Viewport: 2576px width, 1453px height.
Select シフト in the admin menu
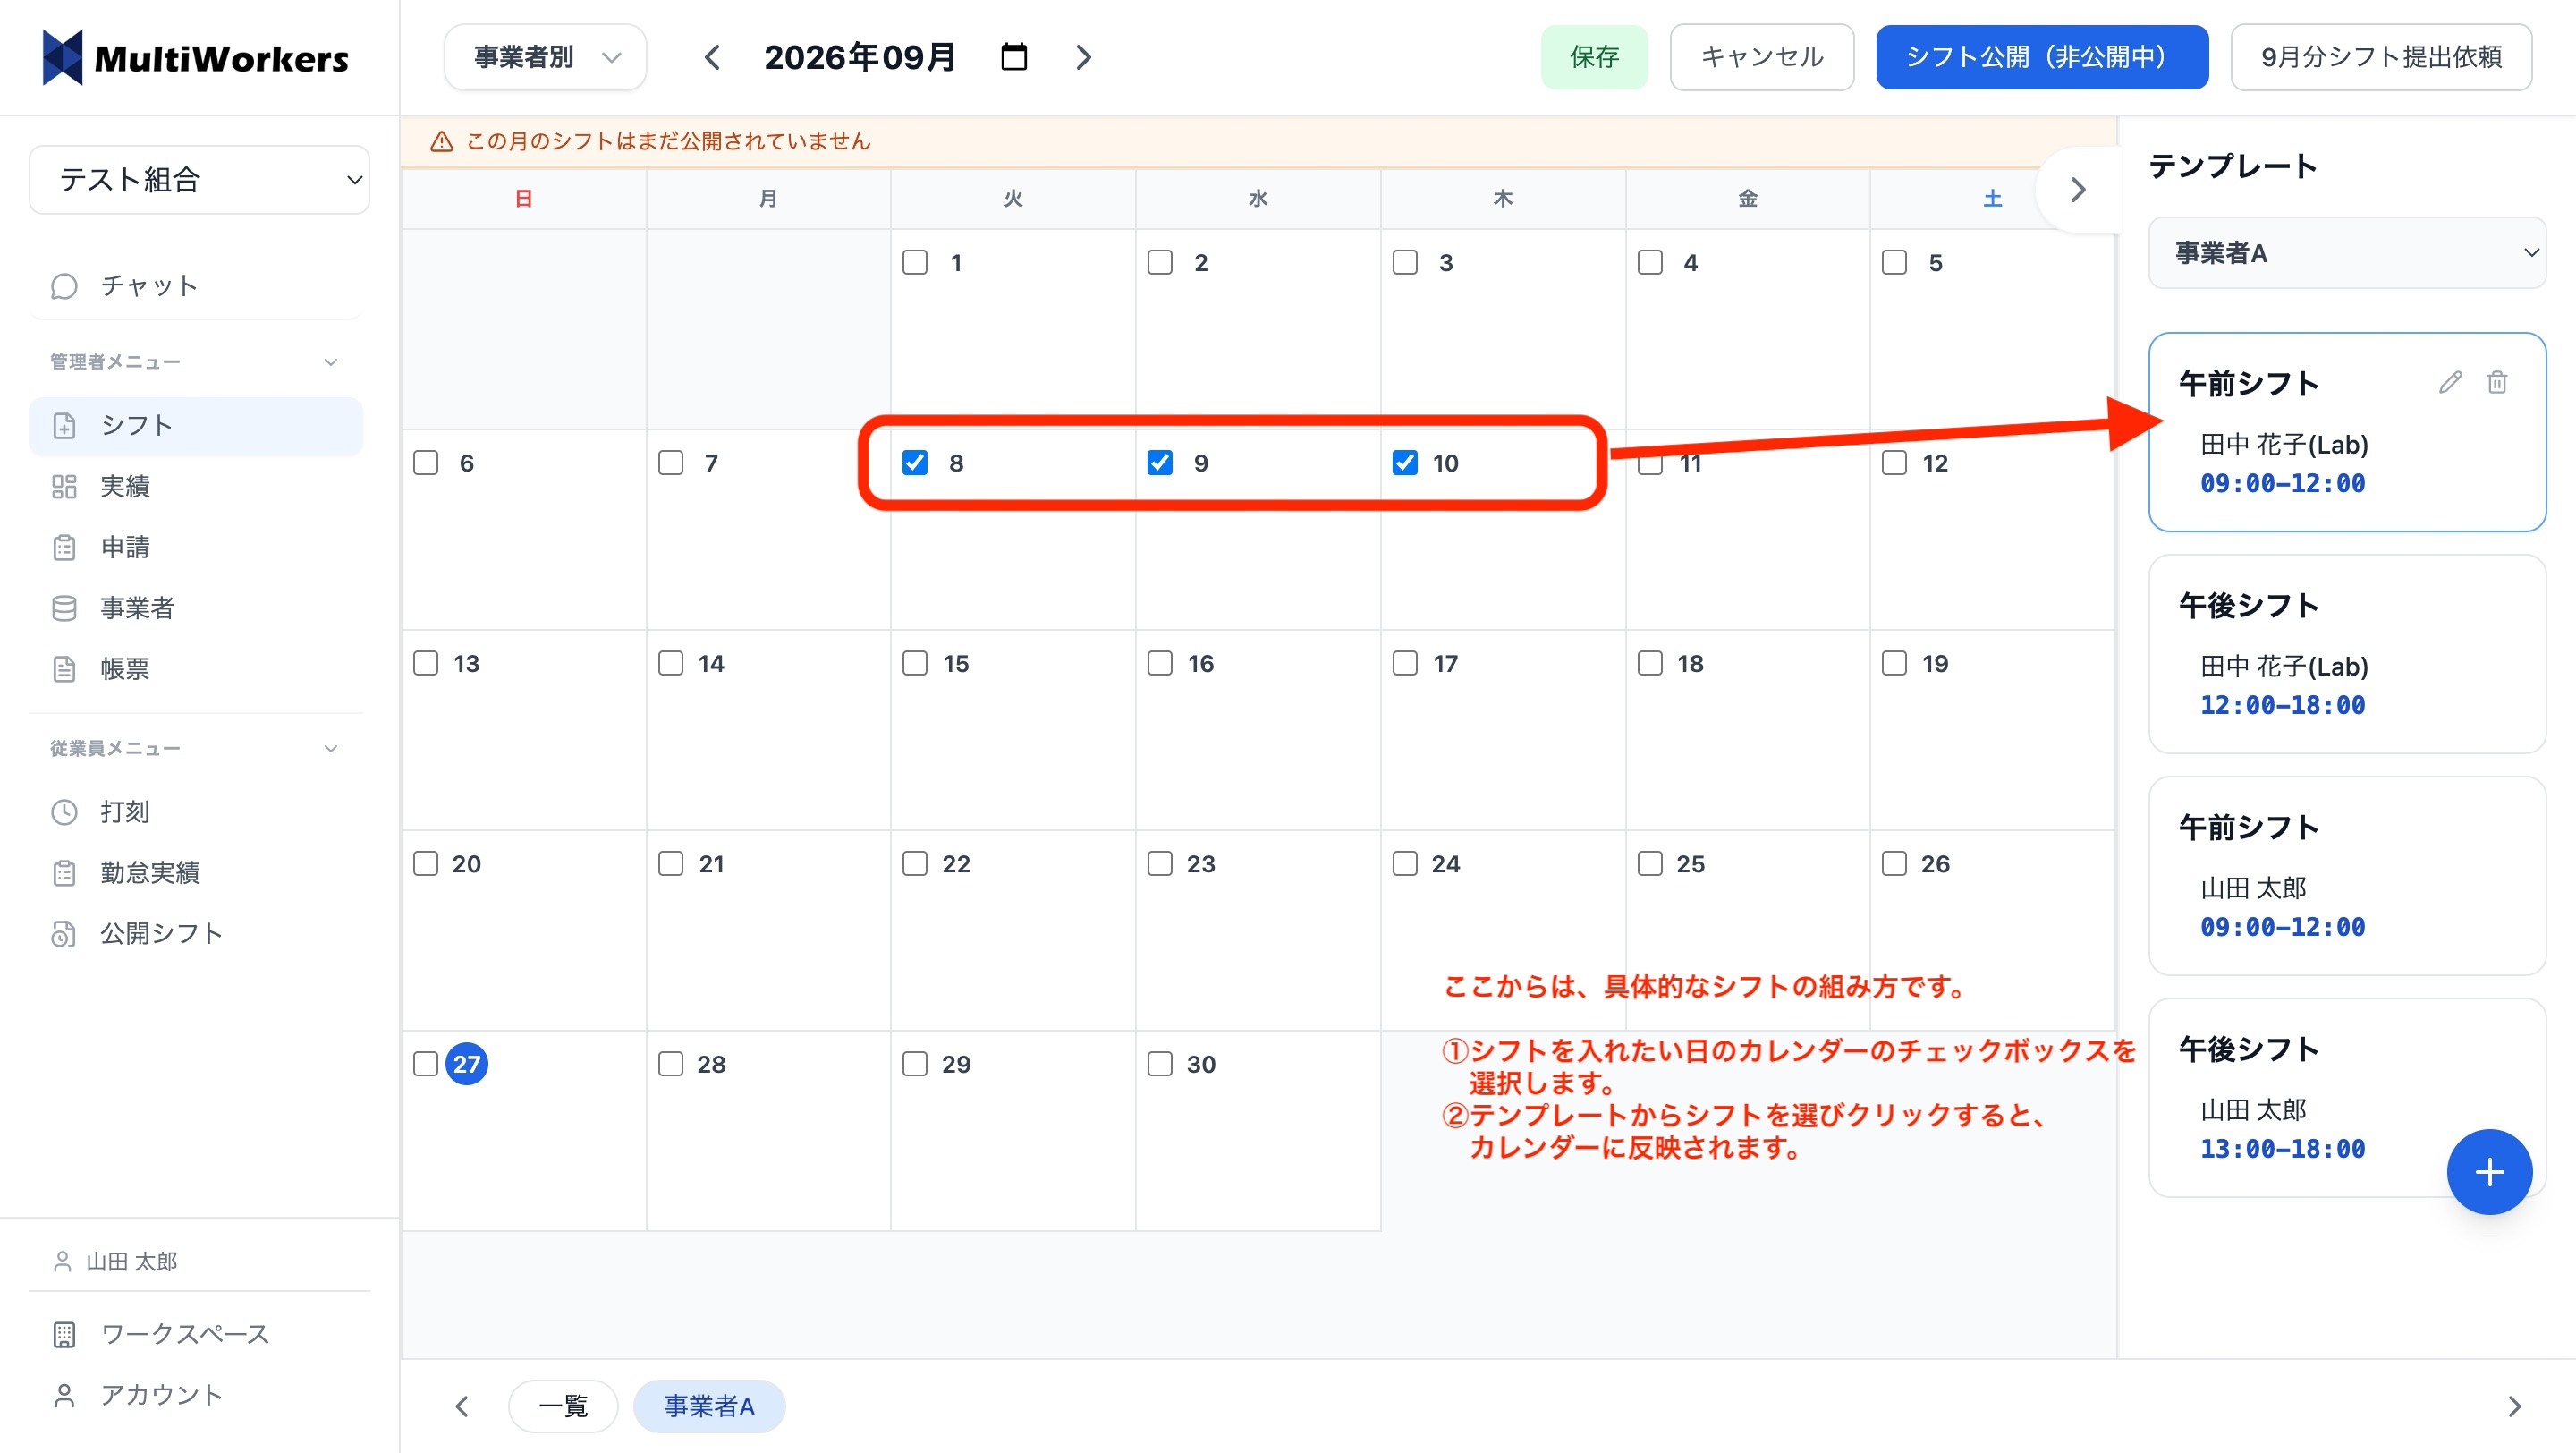196,426
